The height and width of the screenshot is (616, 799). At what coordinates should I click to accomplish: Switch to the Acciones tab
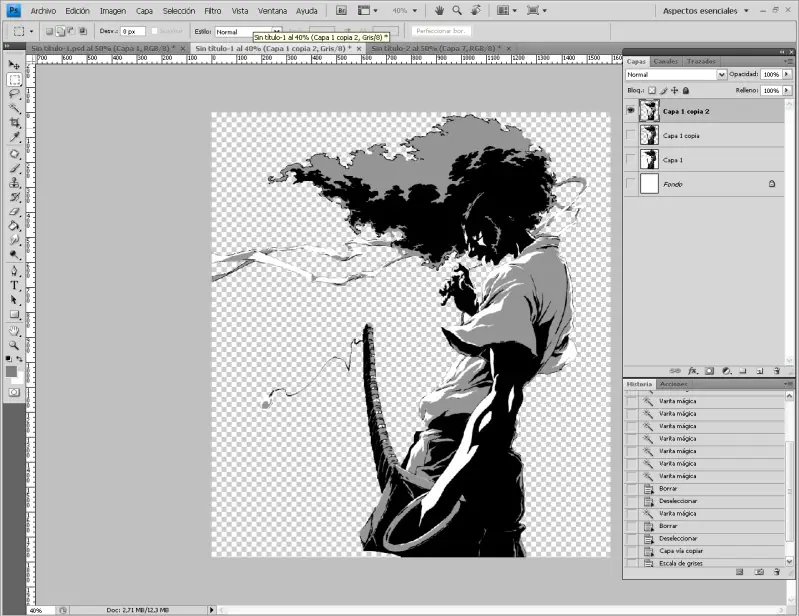673,384
